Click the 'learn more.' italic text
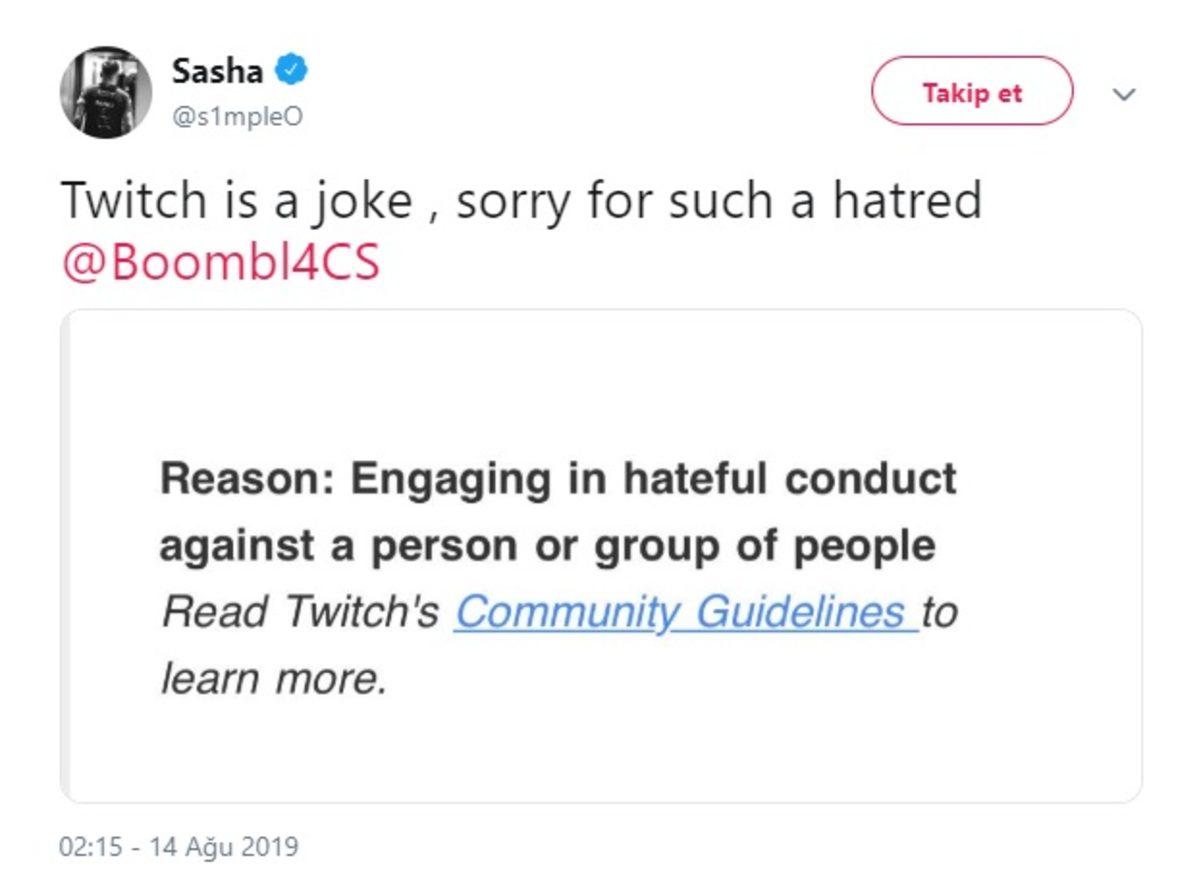Screen dimensions: 1200x881 tap(273, 678)
